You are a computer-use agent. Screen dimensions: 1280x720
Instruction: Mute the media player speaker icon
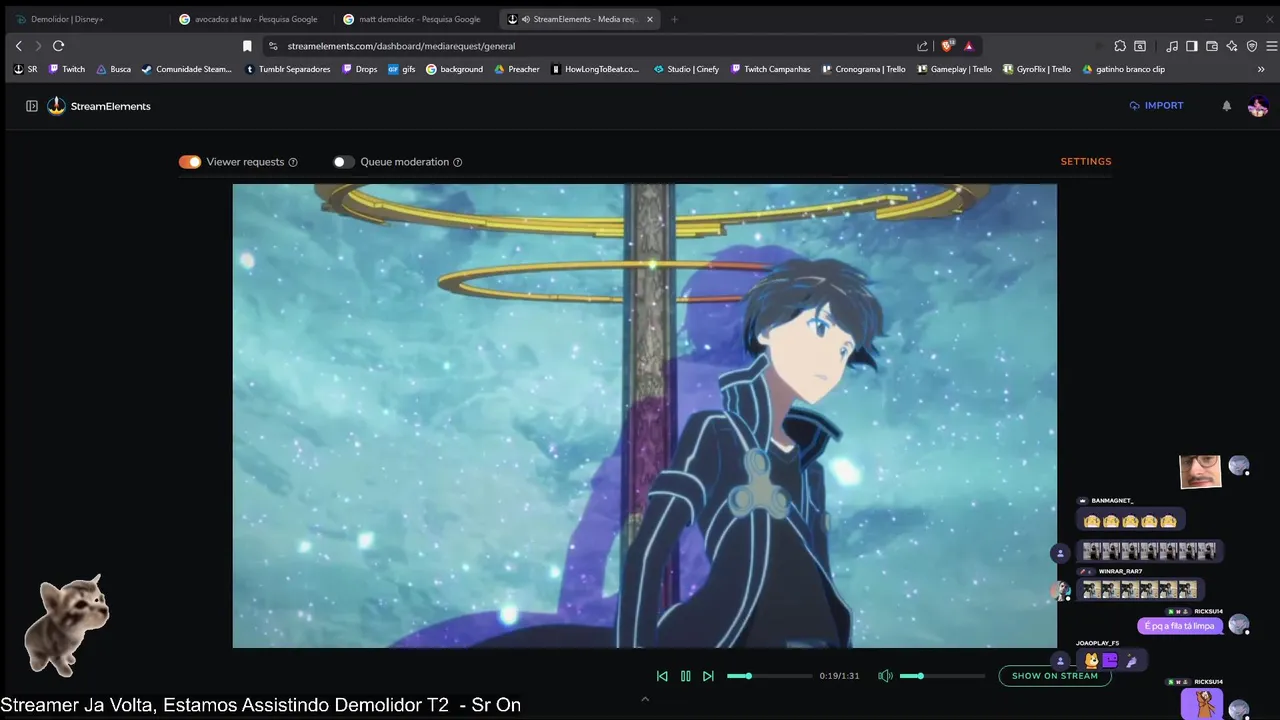[885, 676]
